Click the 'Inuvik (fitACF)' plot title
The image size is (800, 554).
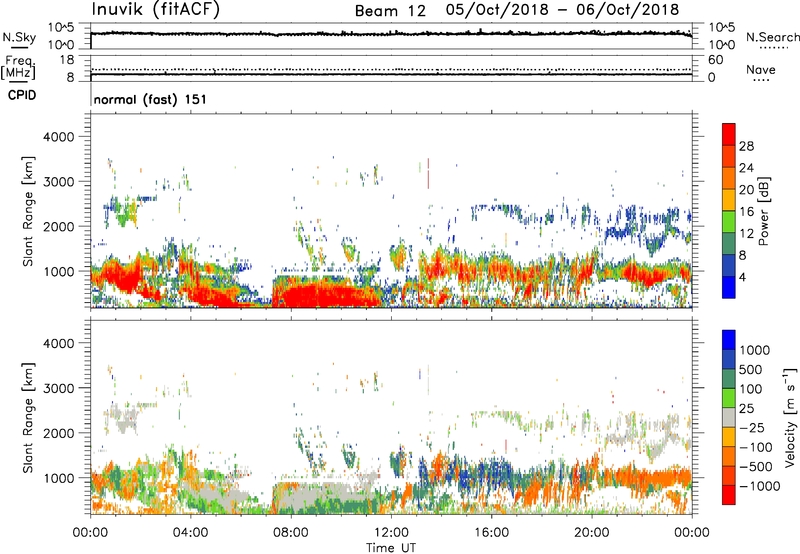click(156, 10)
